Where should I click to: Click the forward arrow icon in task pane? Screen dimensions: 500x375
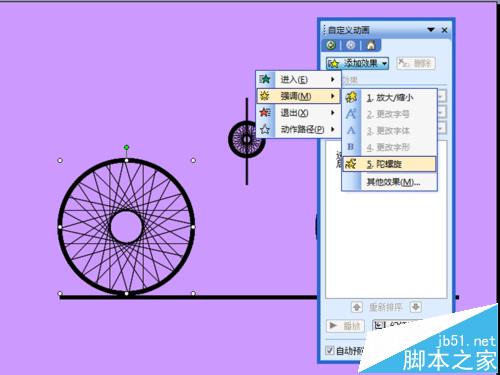351,45
